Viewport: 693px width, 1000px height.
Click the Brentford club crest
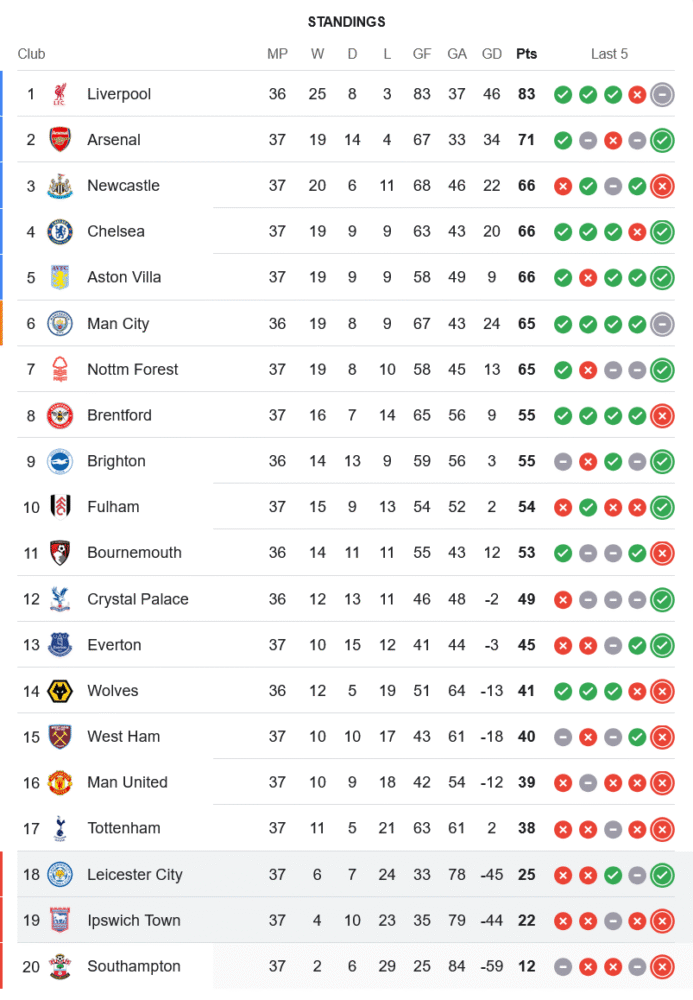click(x=60, y=415)
